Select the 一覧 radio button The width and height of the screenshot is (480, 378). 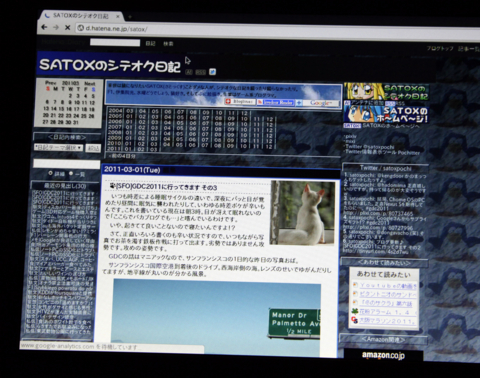point(71,174)
